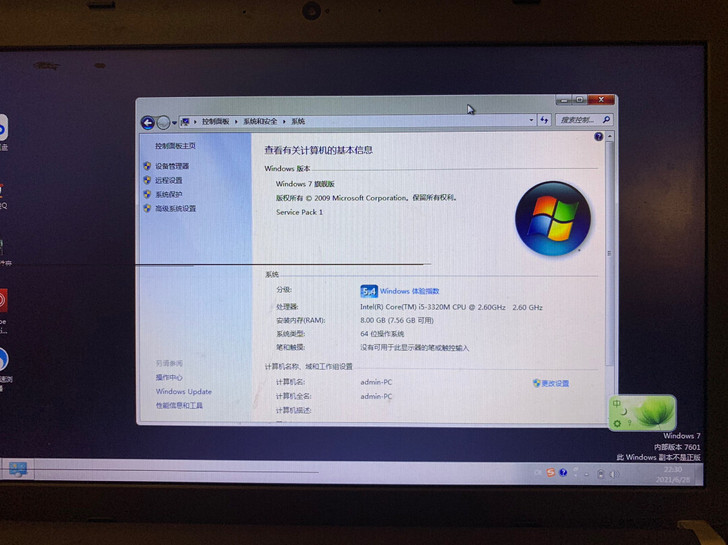
Task: Click the search magnifier icon
Action: (x=606, y=120)
